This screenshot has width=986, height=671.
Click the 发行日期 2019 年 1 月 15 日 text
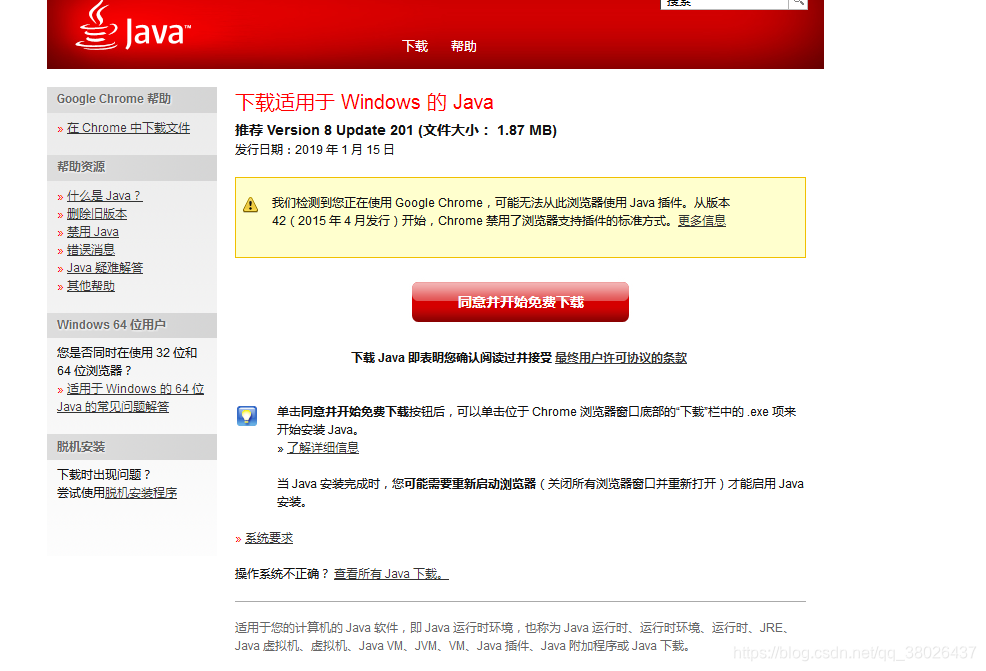(x=314, y=150)
